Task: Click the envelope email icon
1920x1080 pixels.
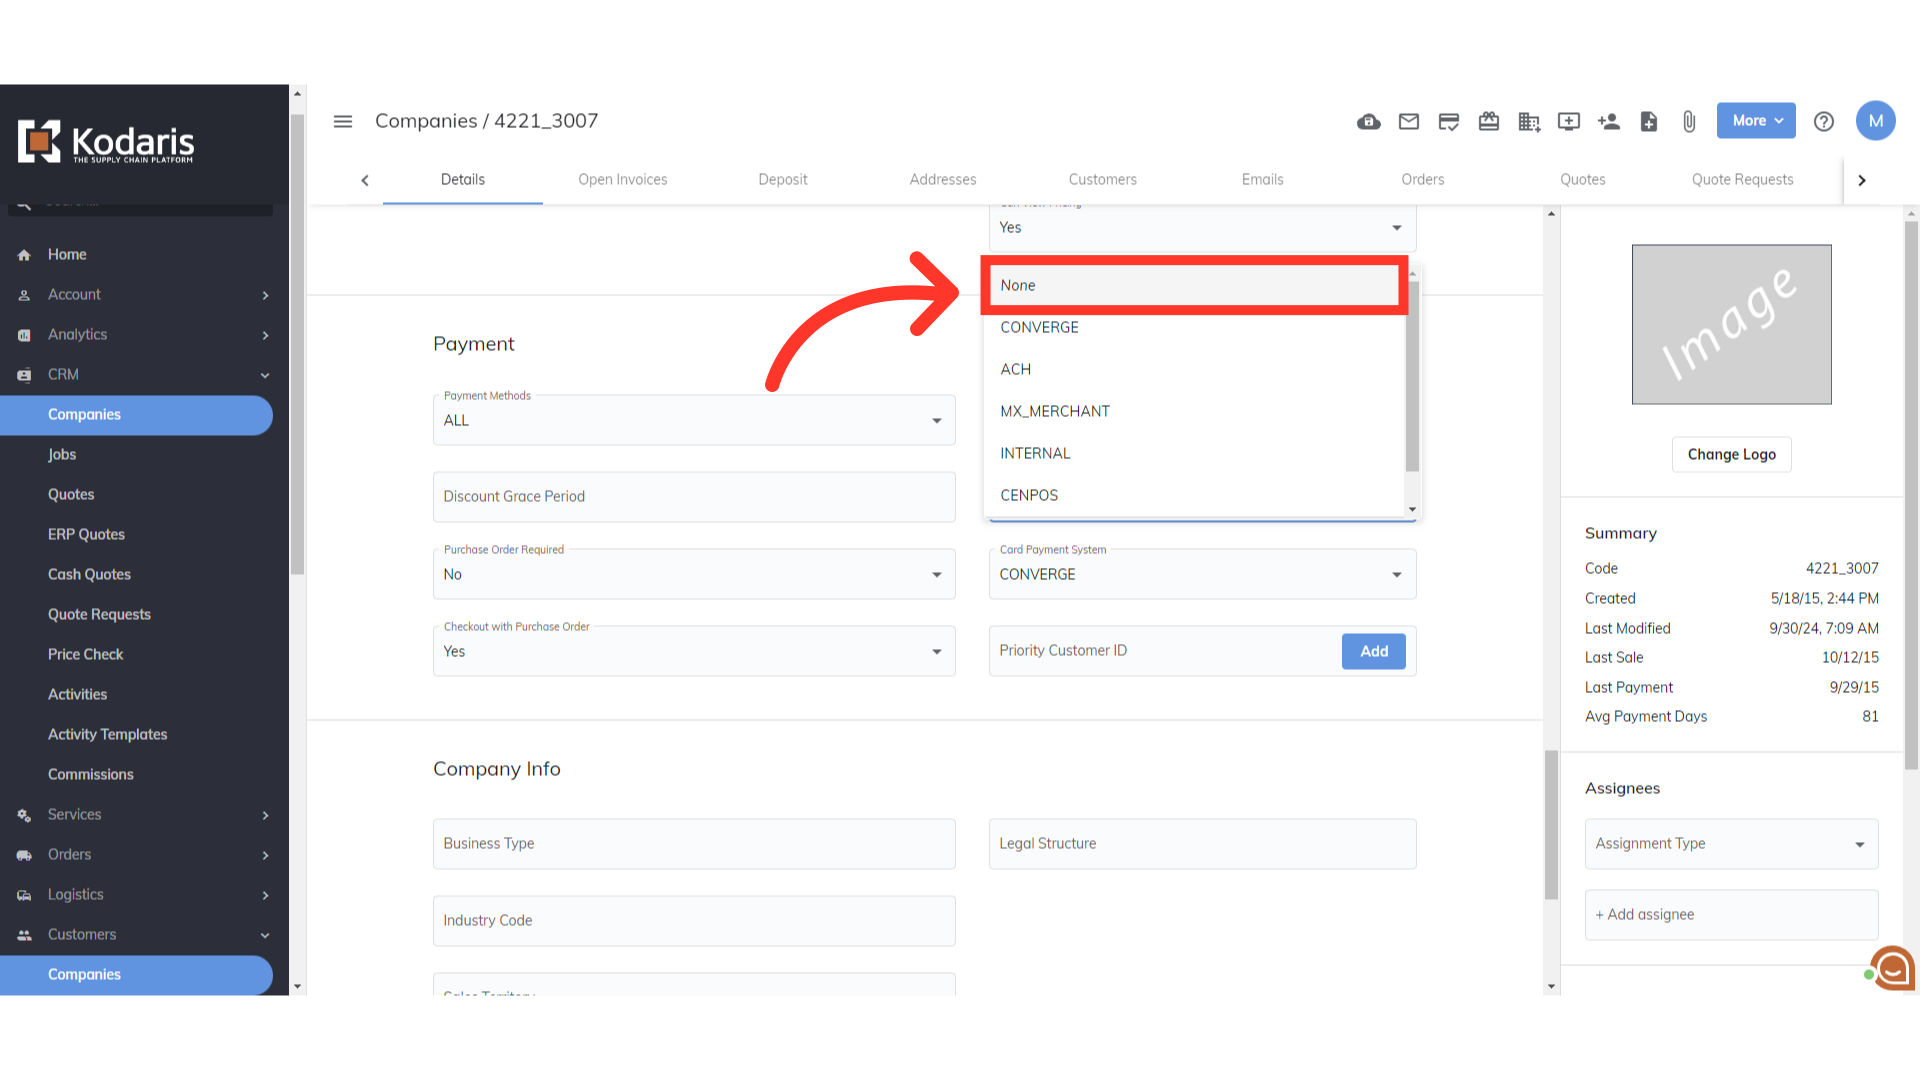Action: point(1408,122)
